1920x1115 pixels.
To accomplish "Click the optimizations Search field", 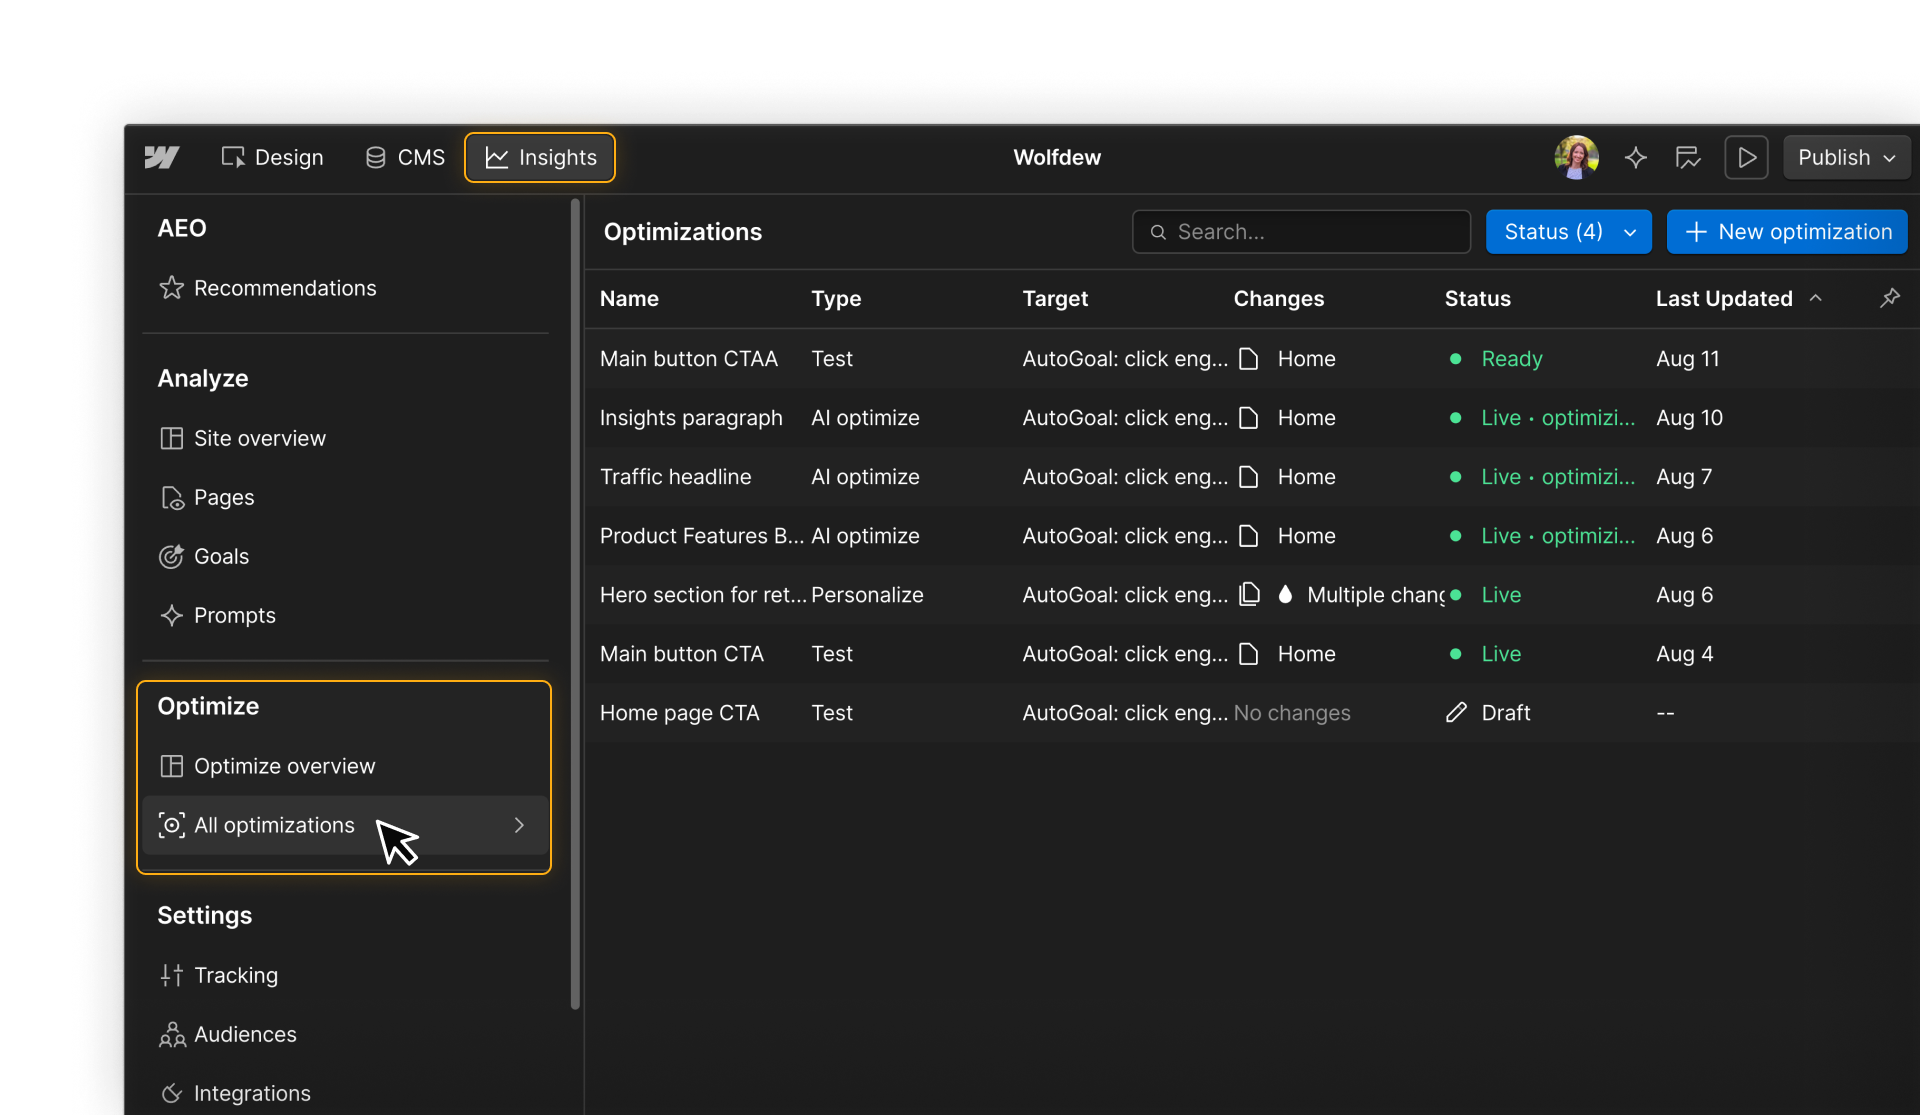I will click(1301, 232).
